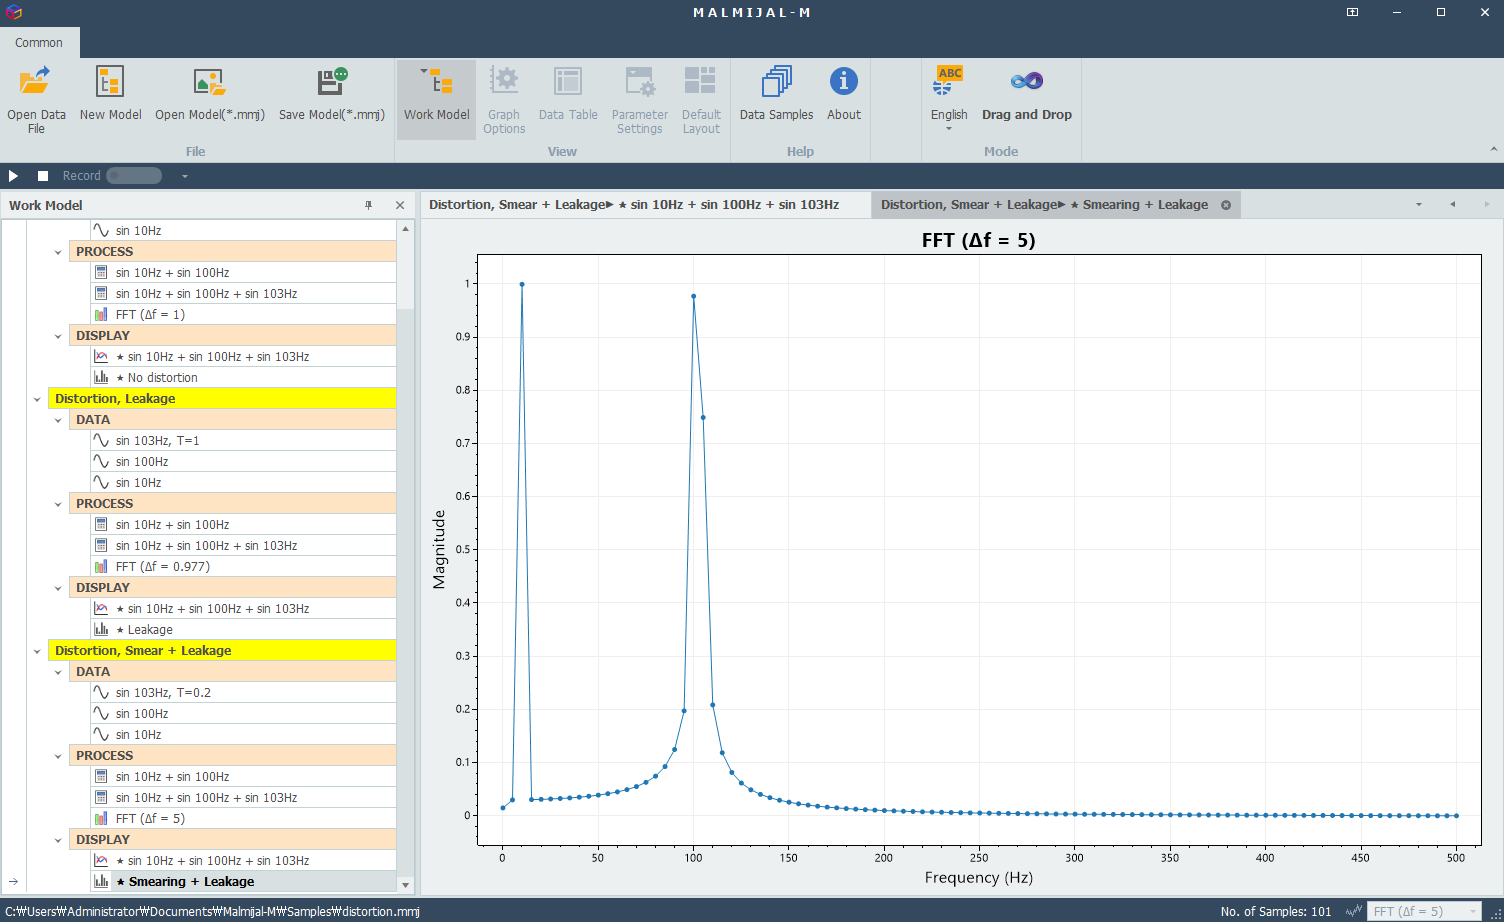
Task: Collapse DISPLAY under Distortion, Leakage
Action: pos(58,588)
